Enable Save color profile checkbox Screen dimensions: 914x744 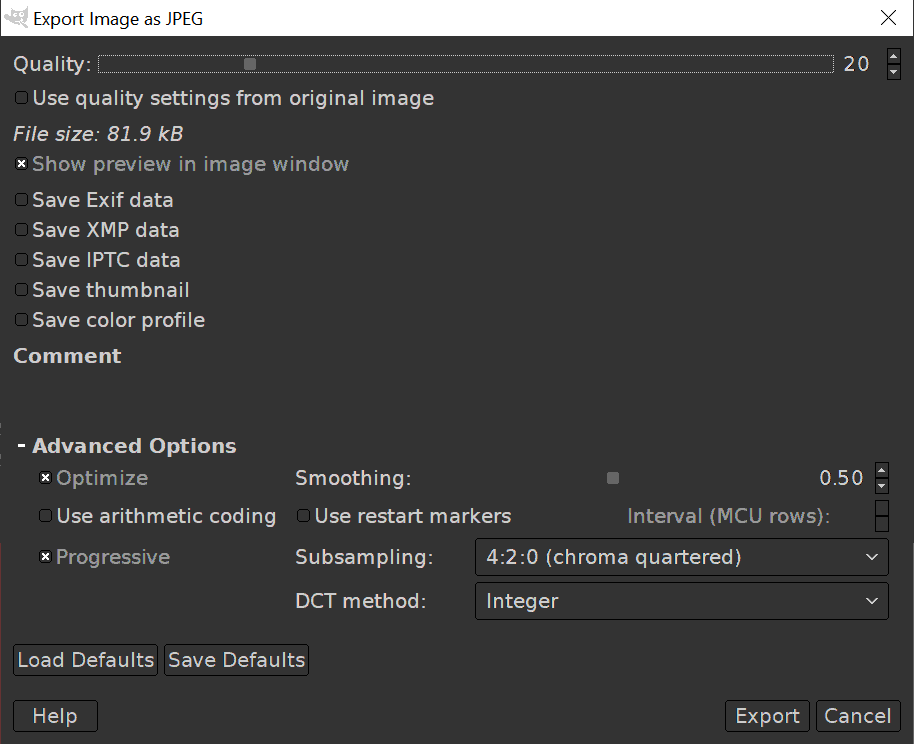coord(22,320)
